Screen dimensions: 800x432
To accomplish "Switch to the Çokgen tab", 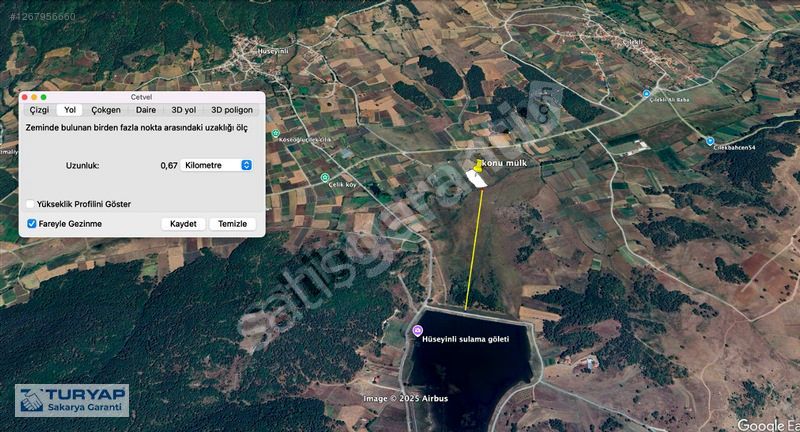I will click(x=106, y=110).
